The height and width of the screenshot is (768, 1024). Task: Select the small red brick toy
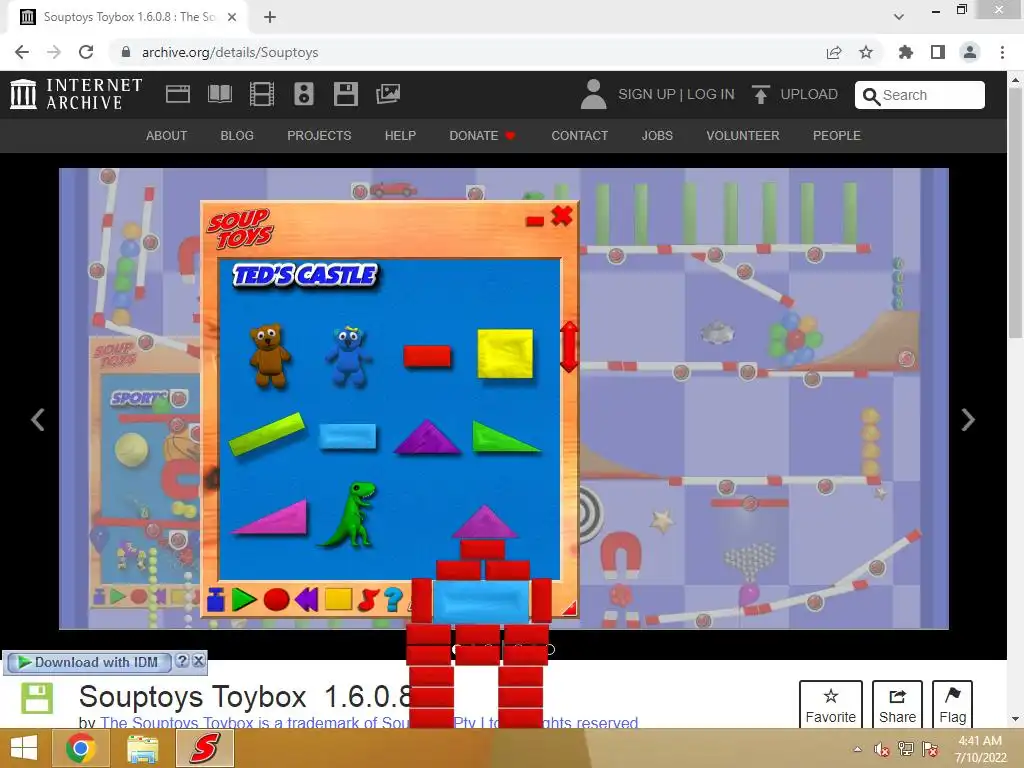point(427,357)
